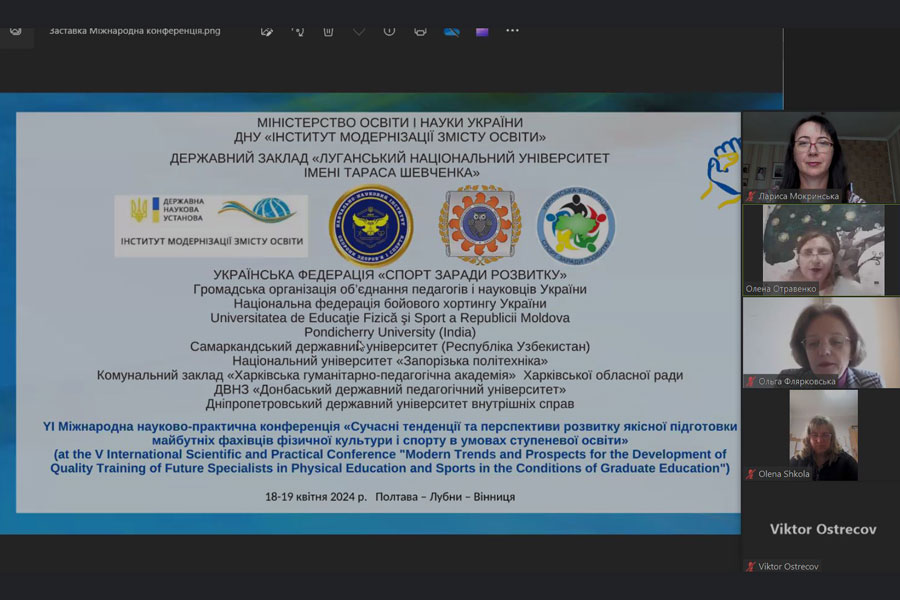Screen dimensions: 900x600
Task: Click the blue OneDrive cloud icon
Action: 452,32
